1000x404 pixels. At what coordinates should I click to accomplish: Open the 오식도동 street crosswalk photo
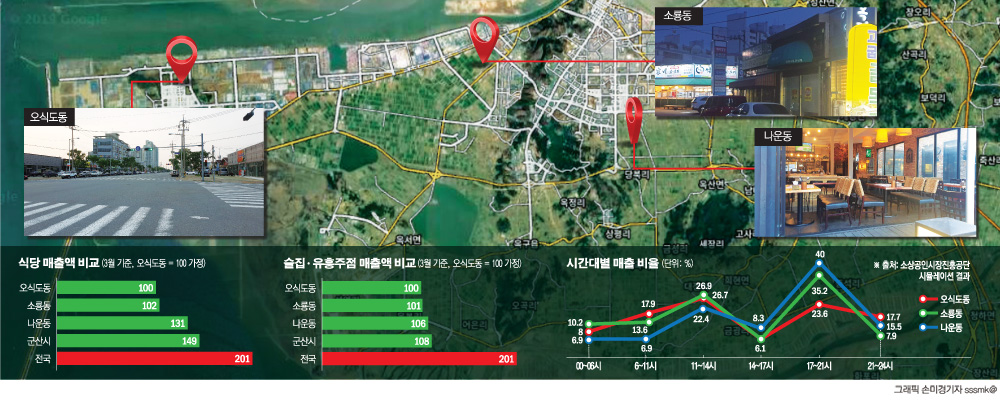click(144, 175)
